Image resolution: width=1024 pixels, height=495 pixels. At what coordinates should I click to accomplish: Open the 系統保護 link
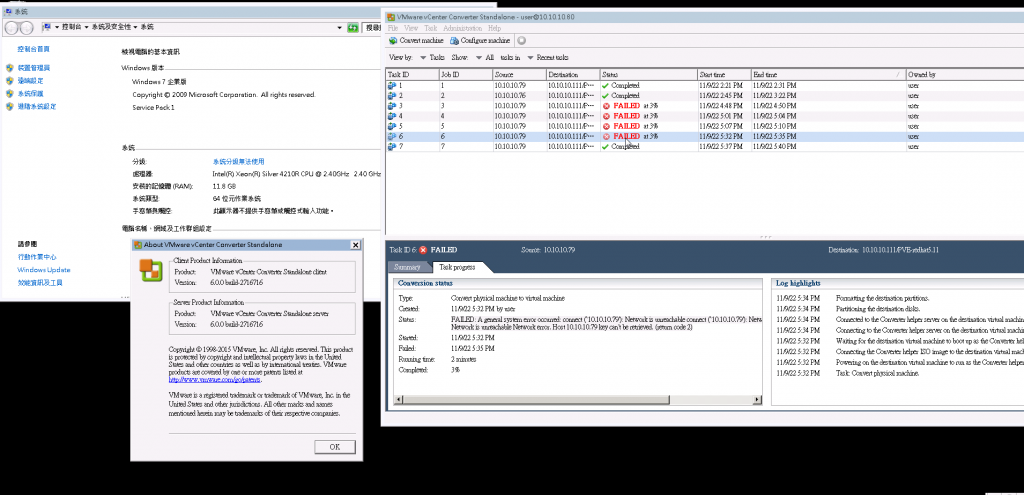tap(31, 93)
